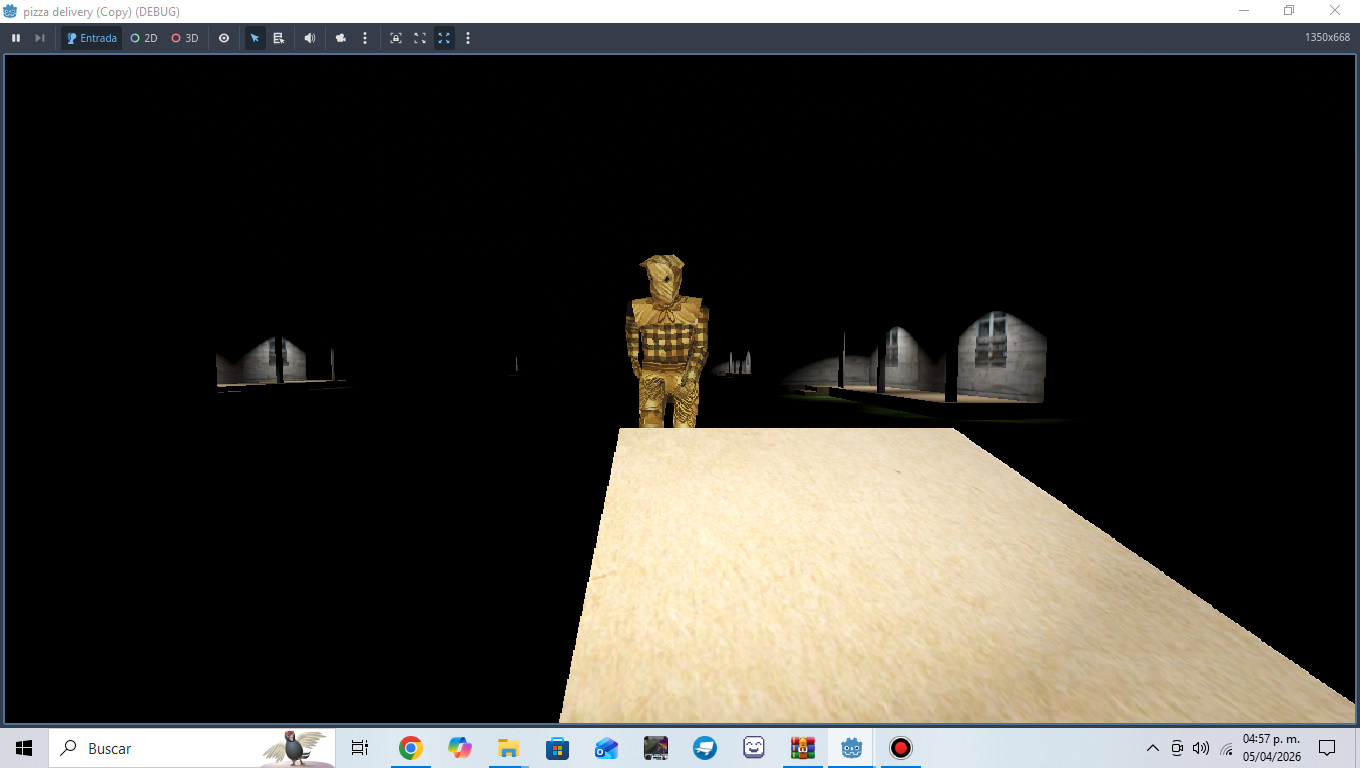This screenshot has width=1360, height=768.
Task: Select the Entrada input mode
Action: coord(92,38)
